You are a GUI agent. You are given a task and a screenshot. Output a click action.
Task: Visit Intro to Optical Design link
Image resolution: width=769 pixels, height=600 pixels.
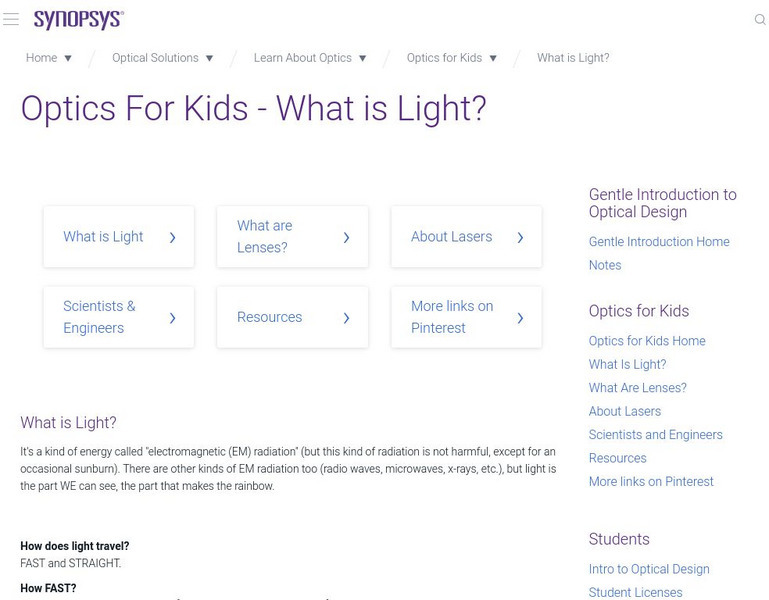649,569
